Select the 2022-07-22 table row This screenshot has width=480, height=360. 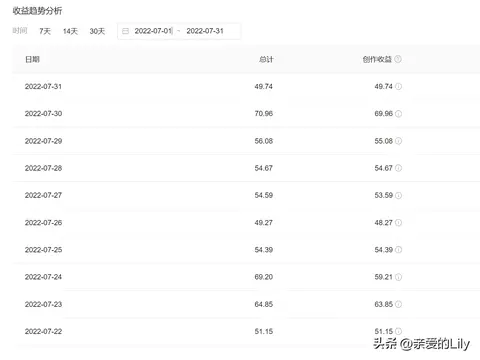click(246, 331)
